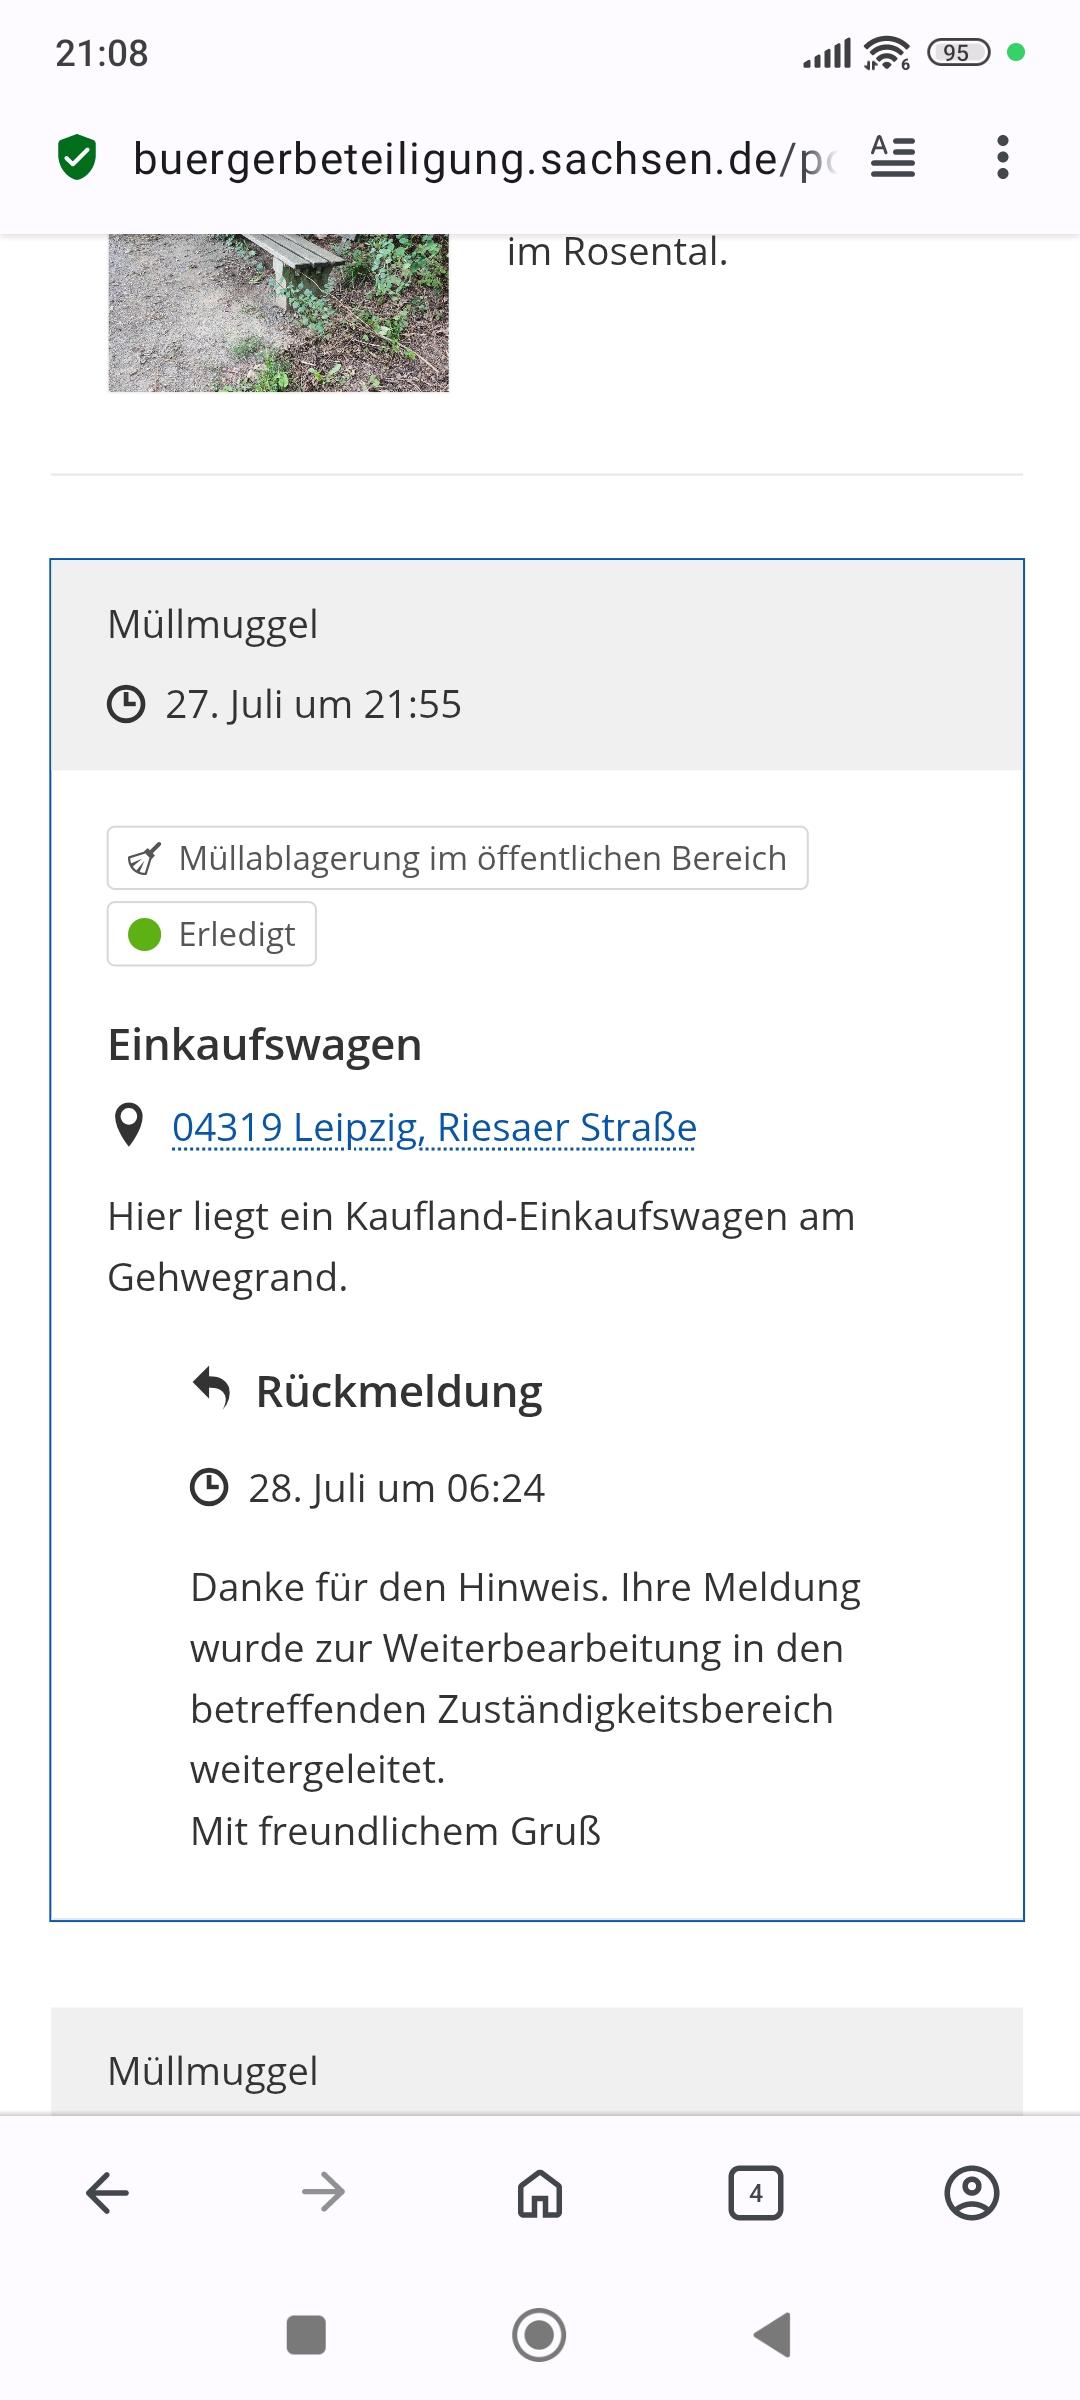This screenshot has width=1080, height=2400.
Task: Open the tab switcher showing 4 tabs
Action: 756,2193
